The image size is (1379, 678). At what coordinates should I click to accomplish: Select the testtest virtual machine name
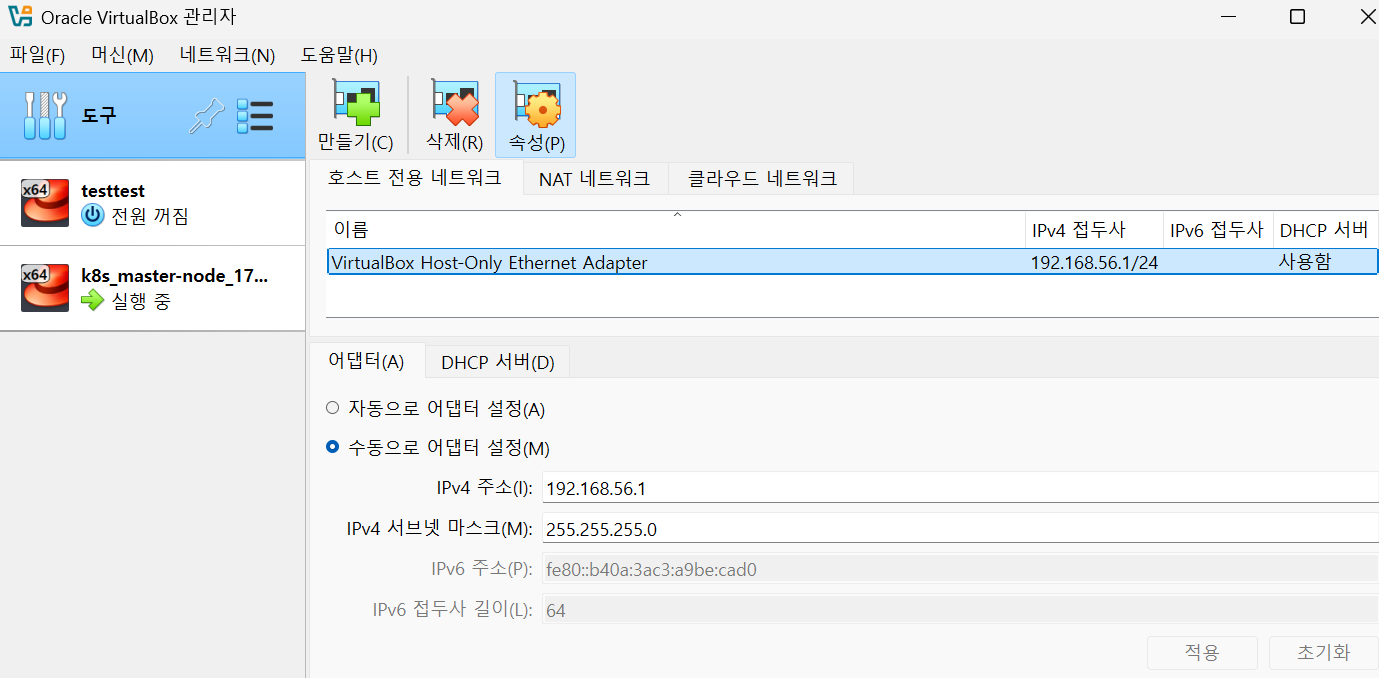pos(113,191)
